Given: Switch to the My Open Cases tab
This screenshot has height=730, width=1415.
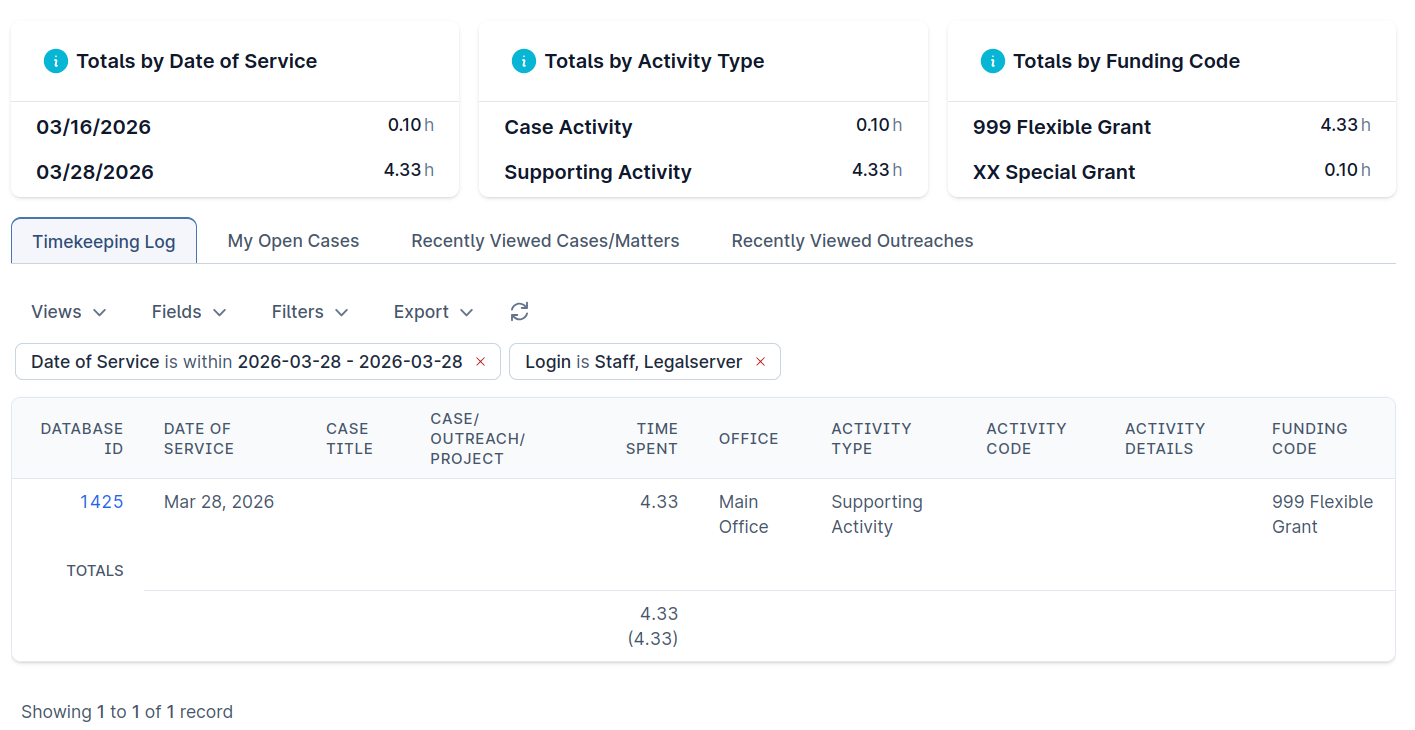Looking at the screenshot, I should (293, 241).
